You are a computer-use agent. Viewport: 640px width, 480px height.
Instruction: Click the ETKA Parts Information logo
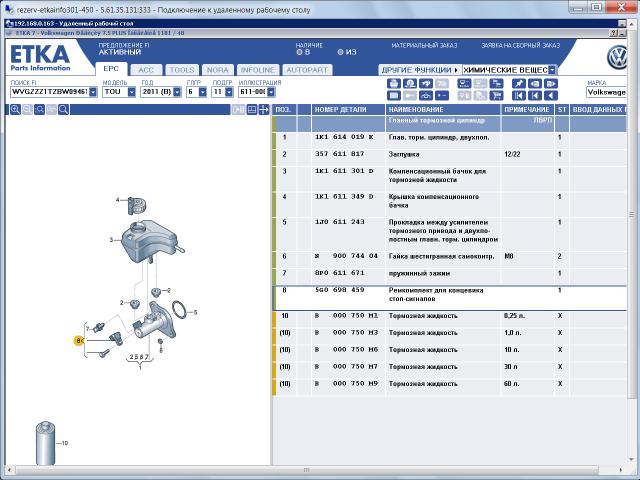40,58
